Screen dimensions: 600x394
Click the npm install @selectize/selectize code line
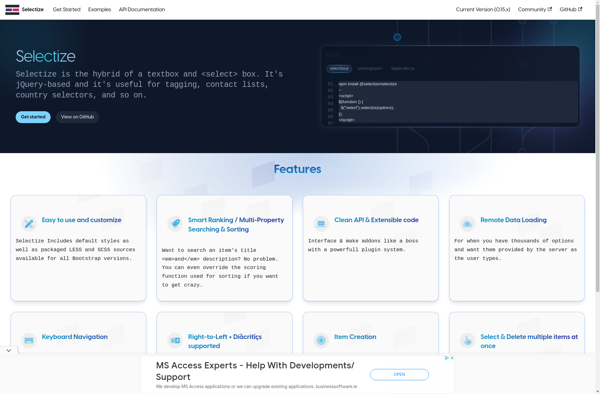coord(368,84)
